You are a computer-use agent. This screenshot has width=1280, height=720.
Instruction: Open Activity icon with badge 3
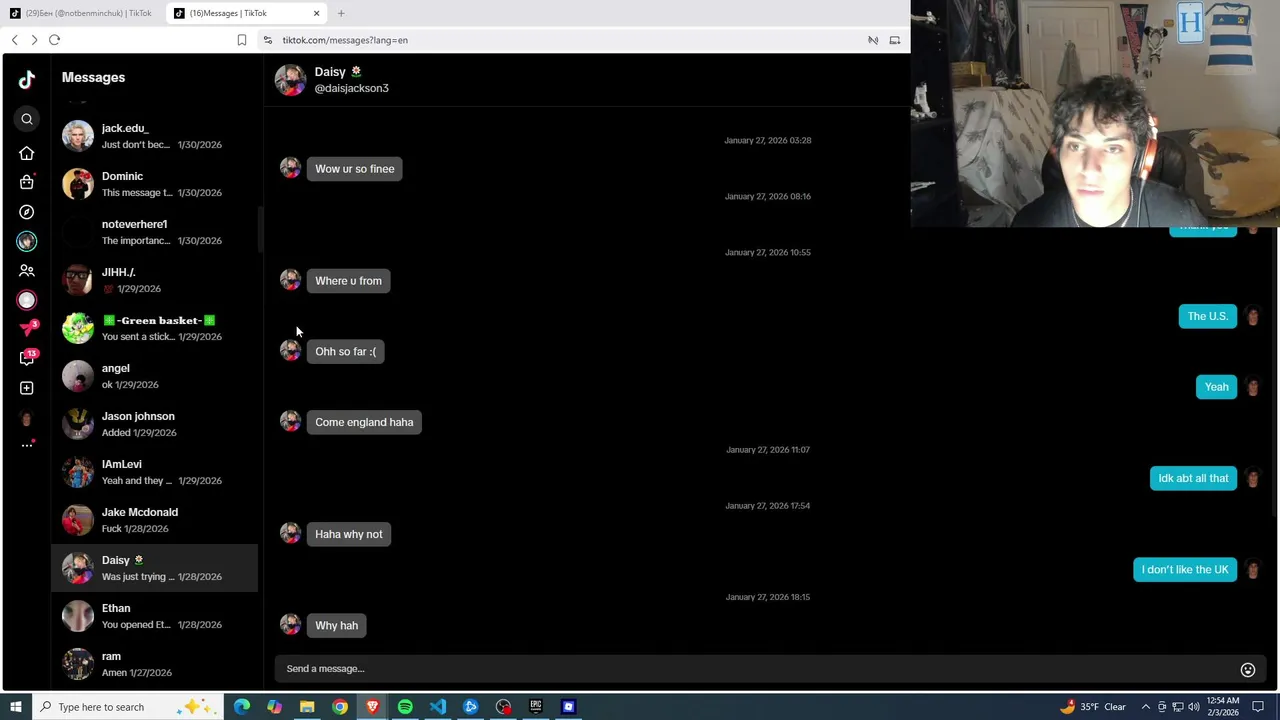click(27, 329)
